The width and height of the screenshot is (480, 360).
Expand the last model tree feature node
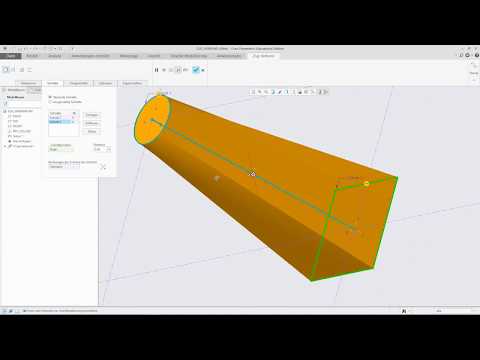pyautogui.click(x=5, y=146)
